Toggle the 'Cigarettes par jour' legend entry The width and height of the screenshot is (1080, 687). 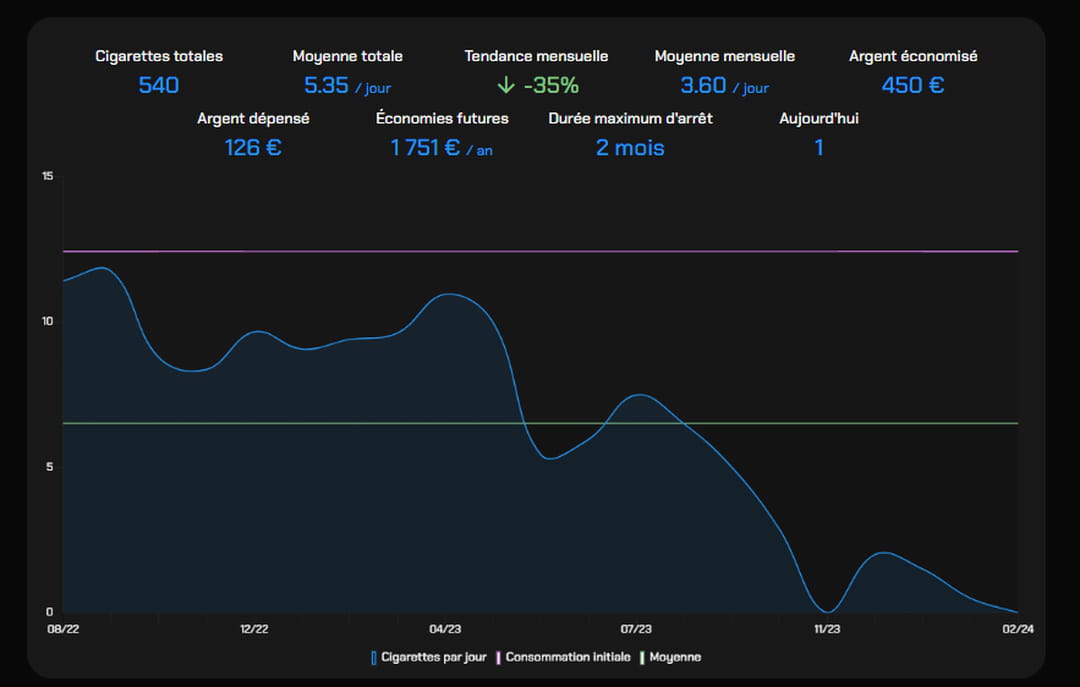[433, 657]
